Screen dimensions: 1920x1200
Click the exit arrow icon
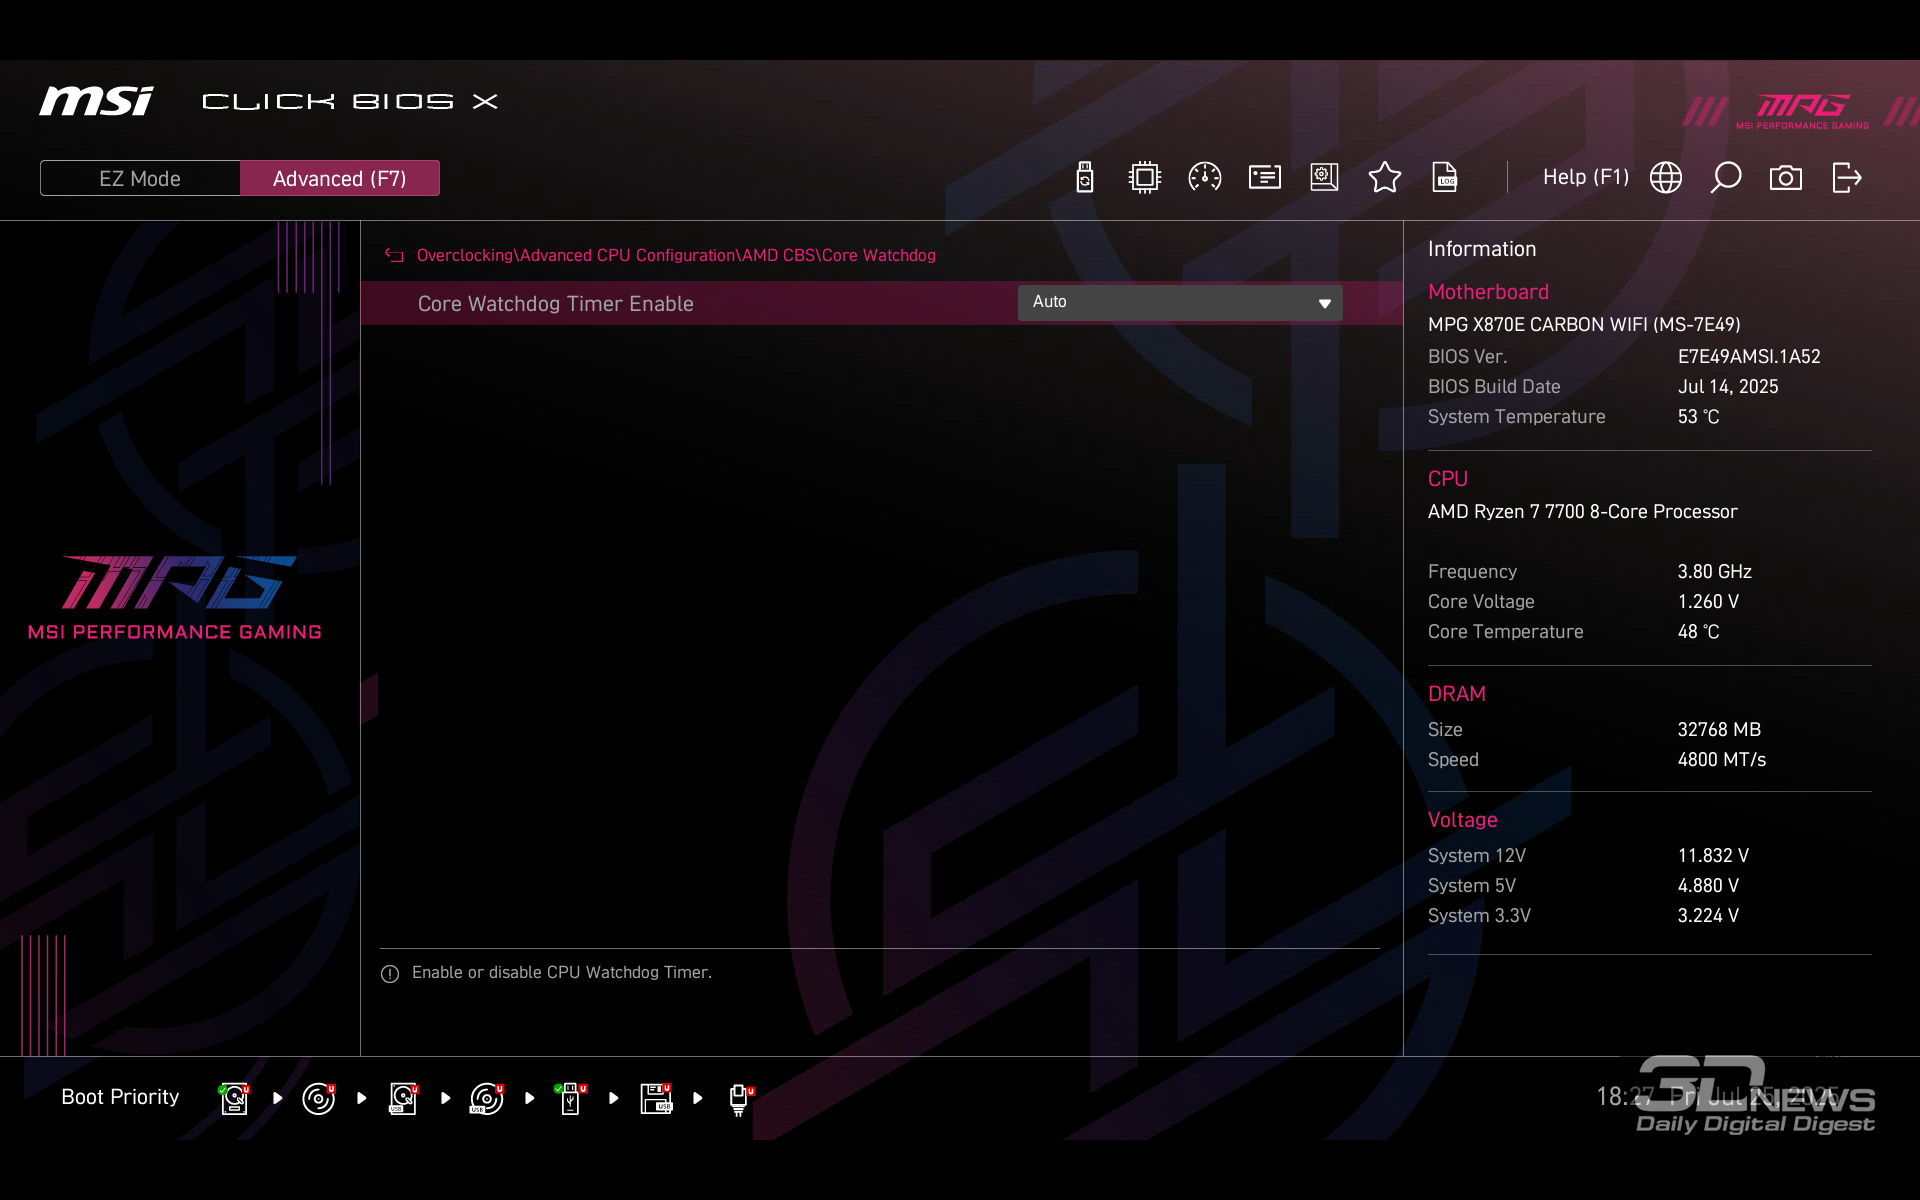coord(1846,178)
